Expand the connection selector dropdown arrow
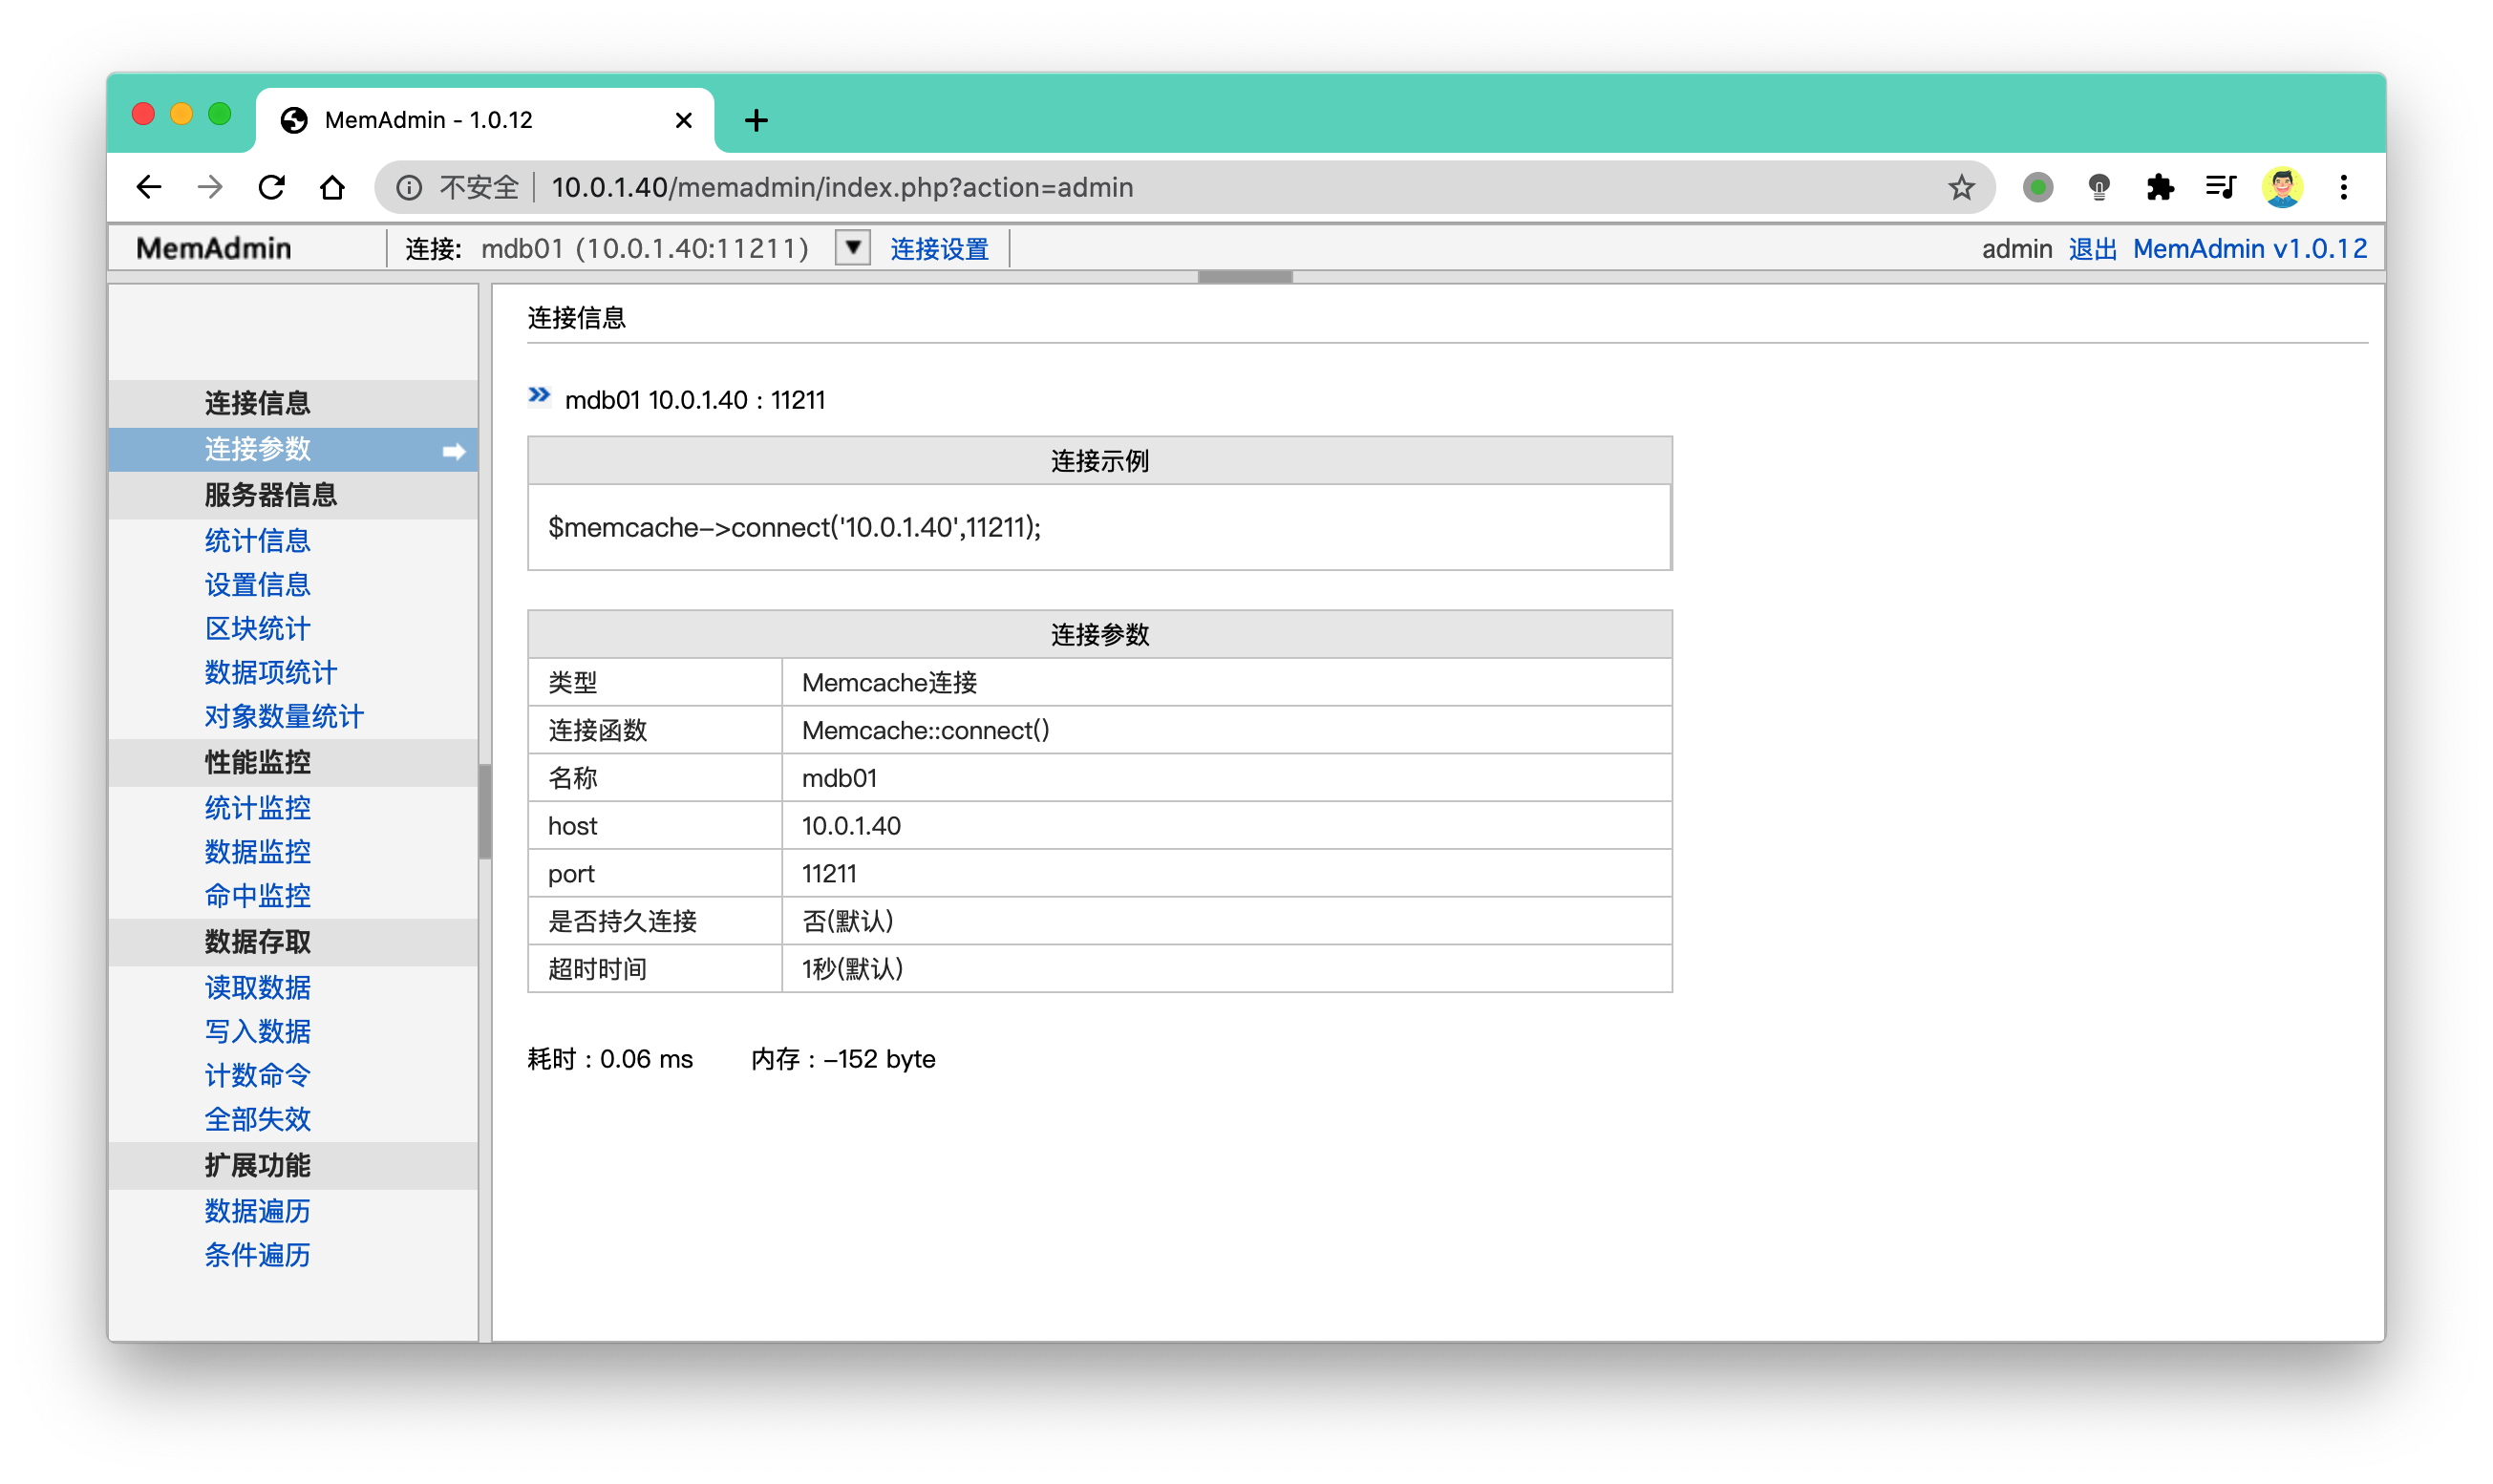The height and width of the screenshot is (1484, 2493). 852,247
